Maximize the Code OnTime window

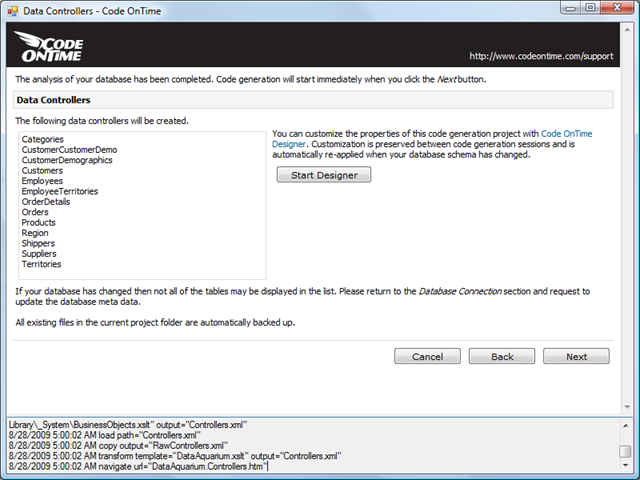(x=590, y=8)
